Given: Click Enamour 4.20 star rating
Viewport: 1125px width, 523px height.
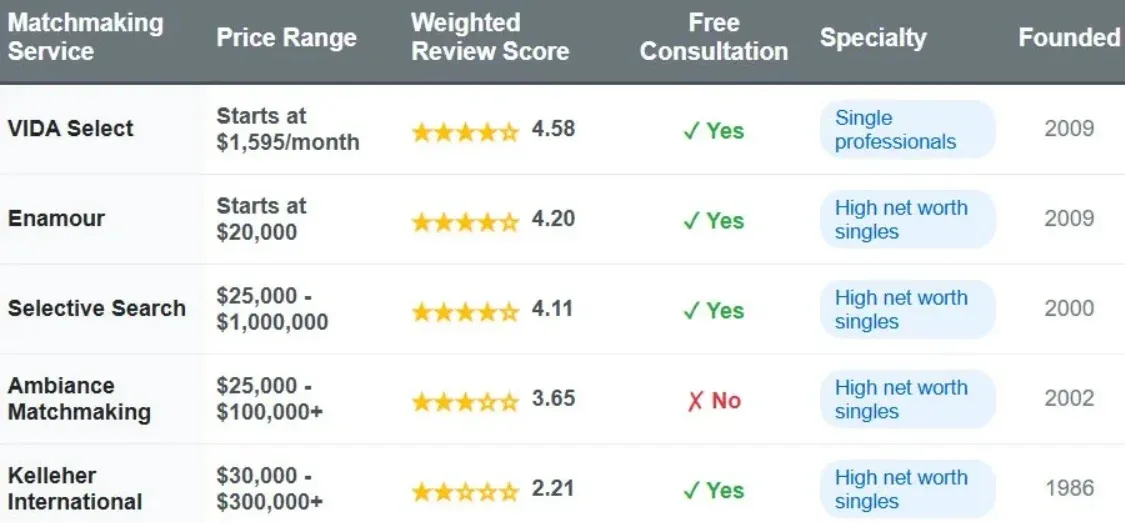Looking at the screenshot, I should coord(465,220).
